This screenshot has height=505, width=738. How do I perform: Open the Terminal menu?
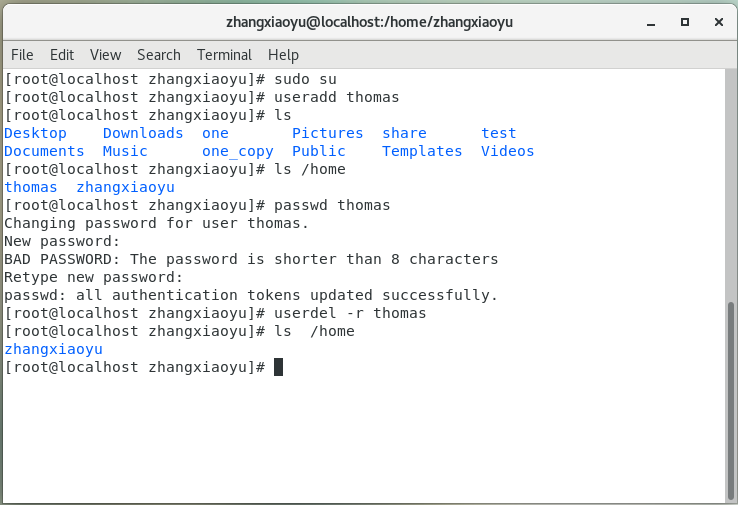coord(224,55)
